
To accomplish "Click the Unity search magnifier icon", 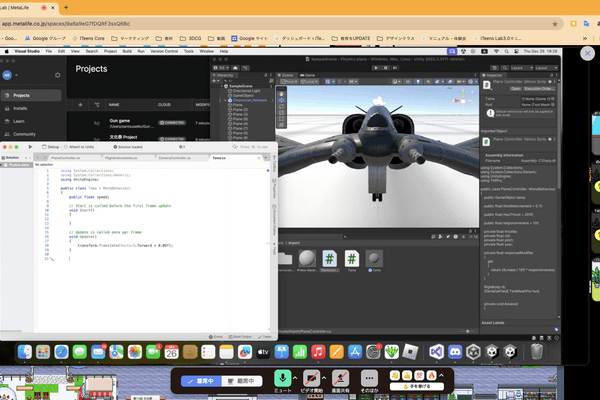I will coord(505,68).
